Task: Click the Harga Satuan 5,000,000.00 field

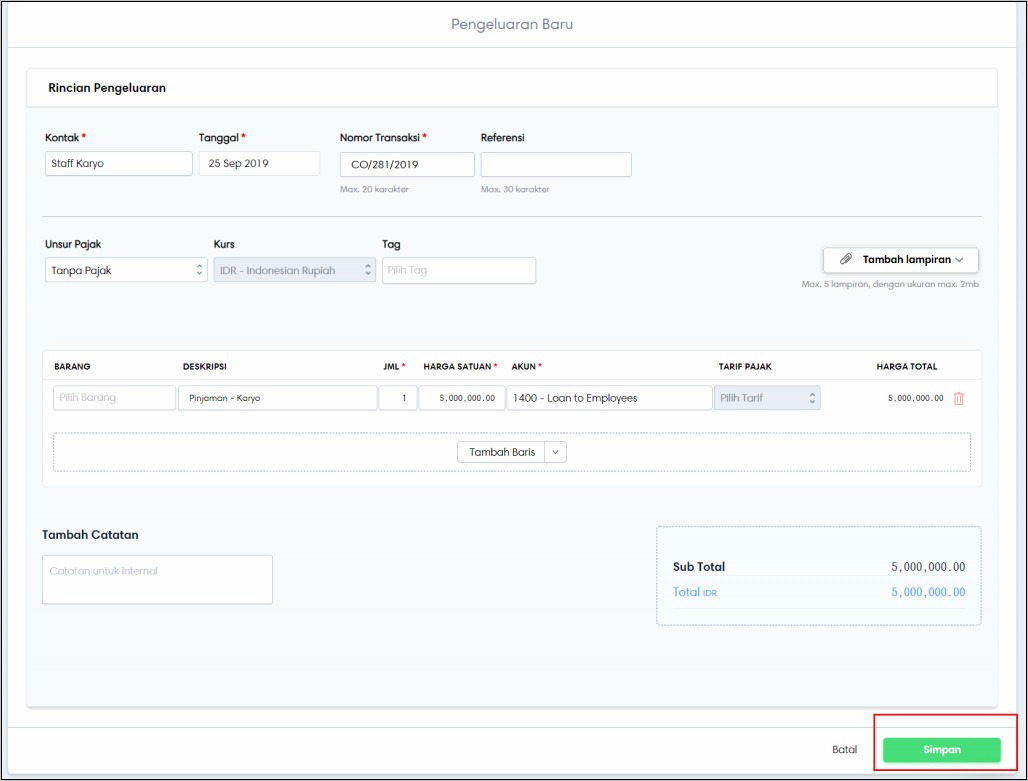Action: pos(462,398)
